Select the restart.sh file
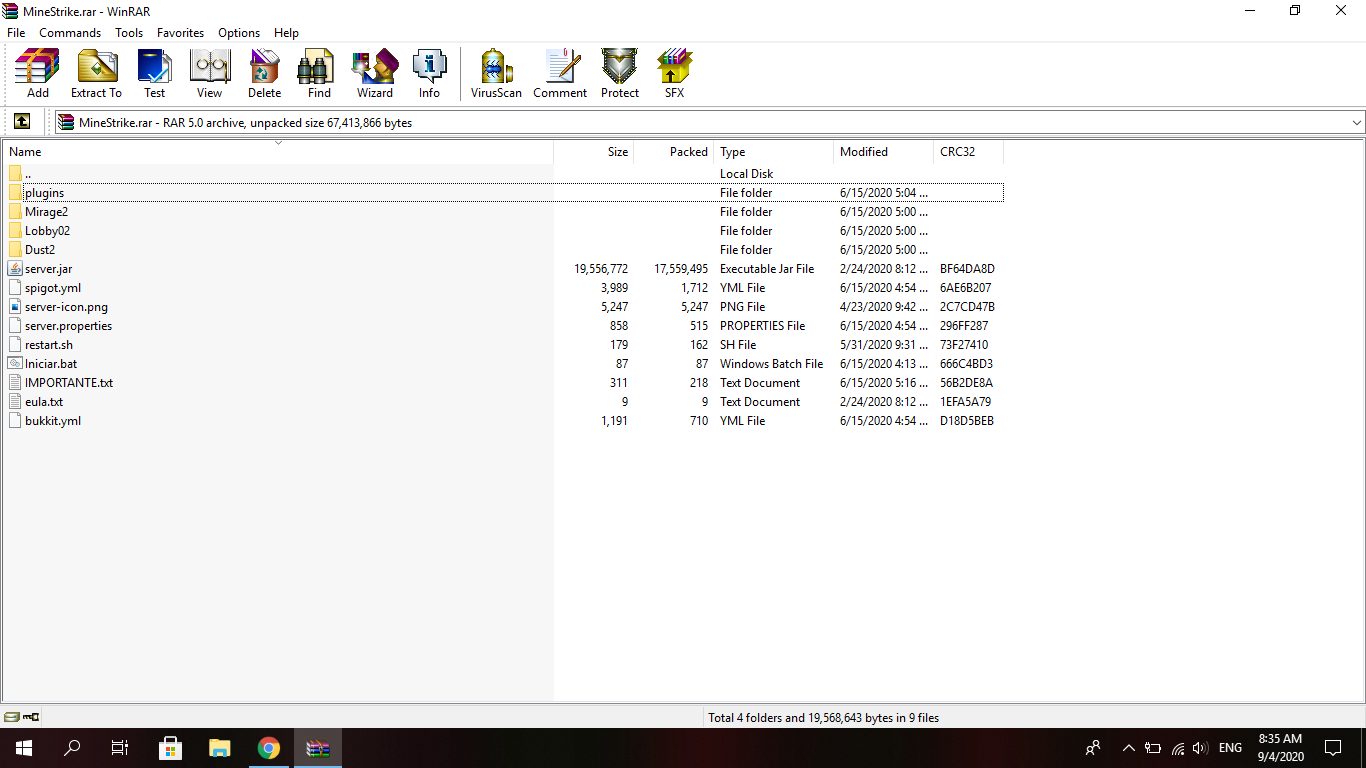 tap(505, 345)
